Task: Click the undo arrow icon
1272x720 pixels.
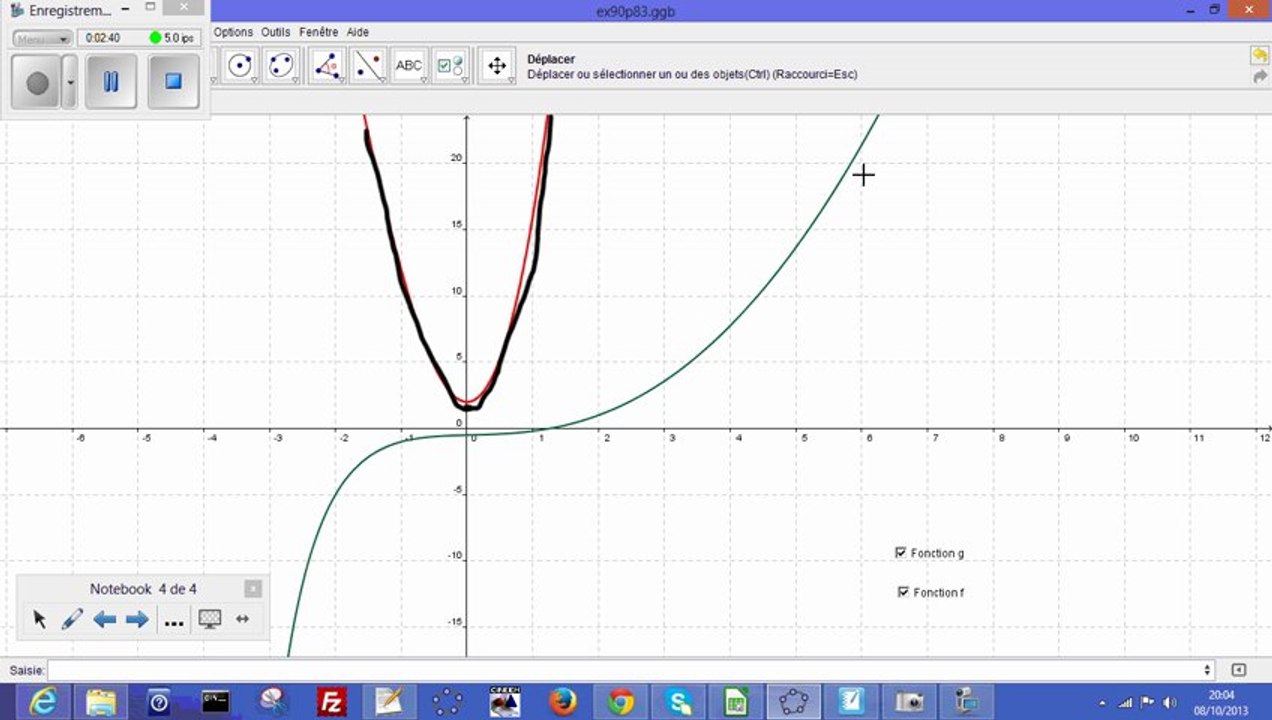Action: coord(1259,55)
